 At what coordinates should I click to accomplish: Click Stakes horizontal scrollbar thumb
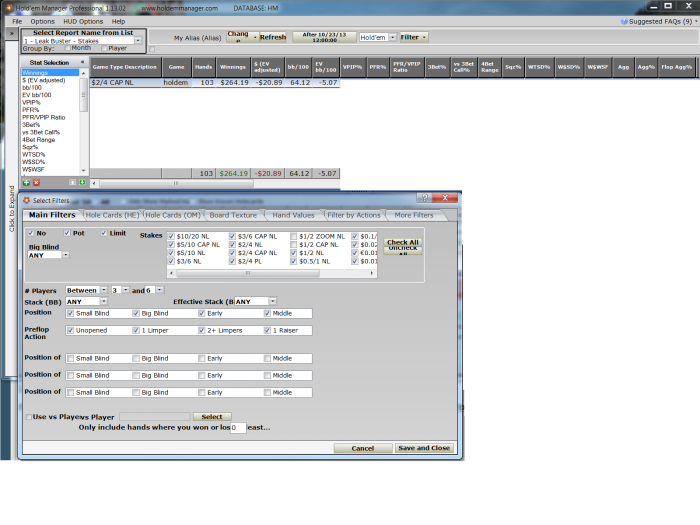(x=248, y=273)
